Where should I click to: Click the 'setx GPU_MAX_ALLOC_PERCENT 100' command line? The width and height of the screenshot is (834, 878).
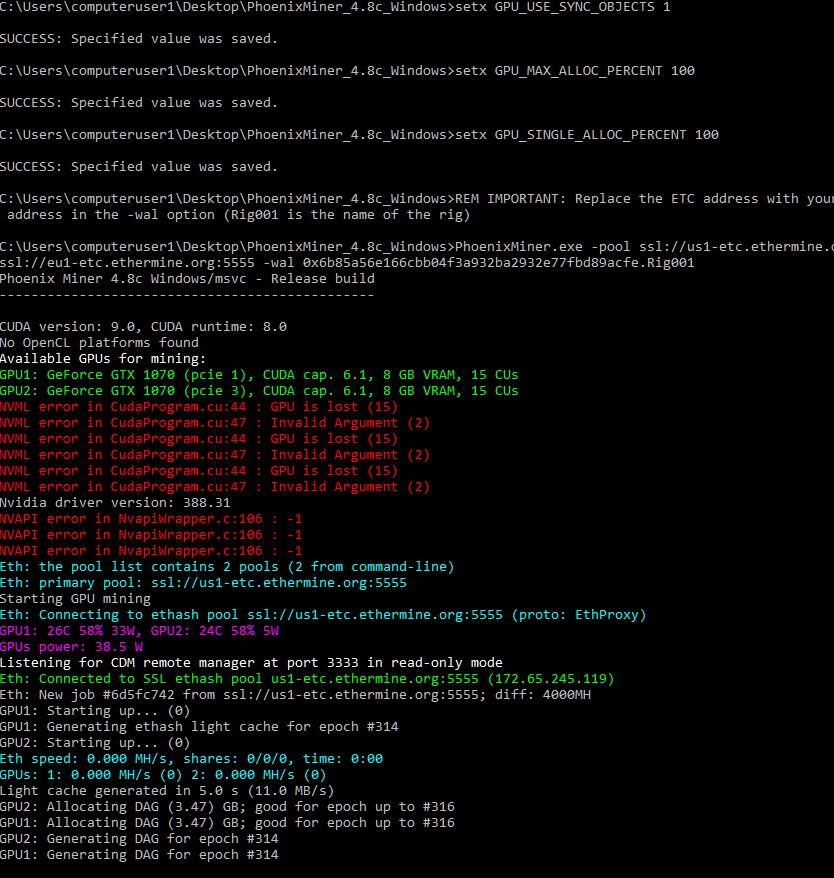pyautogui.click(x=347, y=71)
